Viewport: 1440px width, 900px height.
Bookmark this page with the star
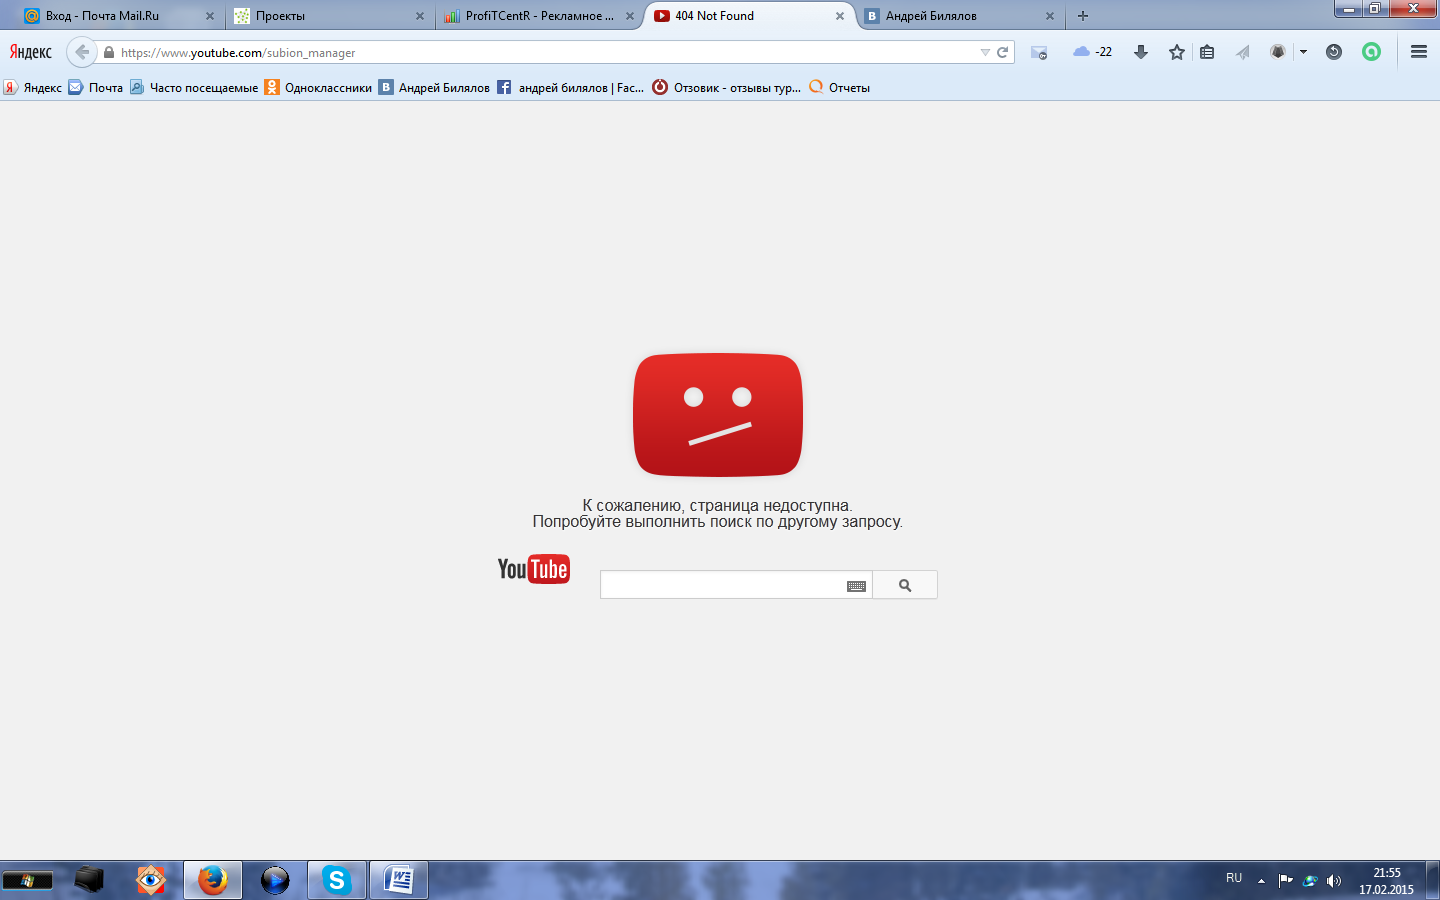click(1177, 52)
